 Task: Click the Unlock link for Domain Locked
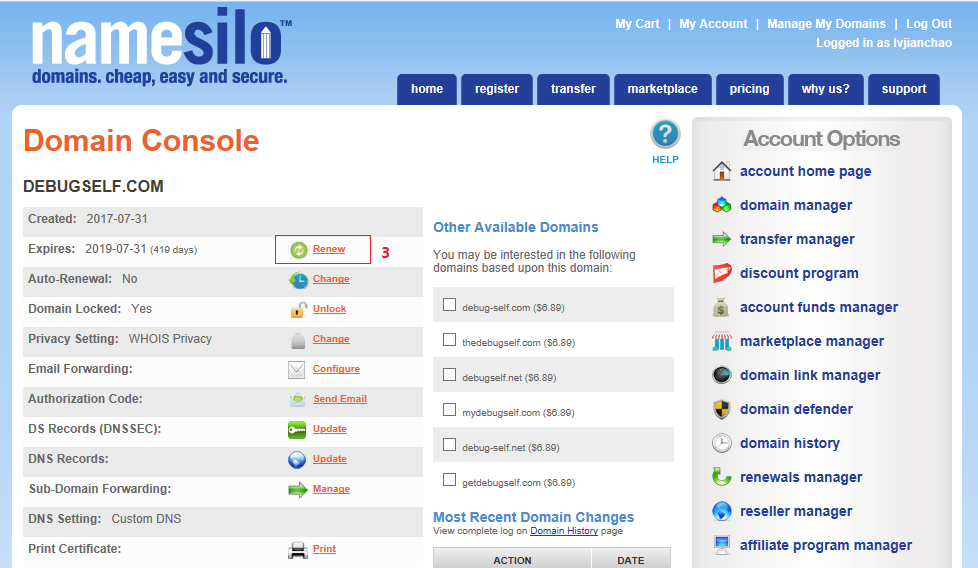point(329,309)
